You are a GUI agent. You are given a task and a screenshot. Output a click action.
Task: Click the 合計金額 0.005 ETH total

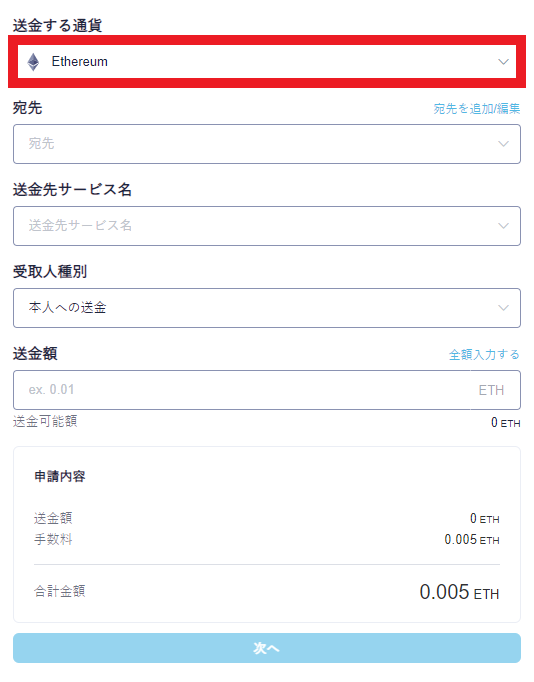[459, 592]
